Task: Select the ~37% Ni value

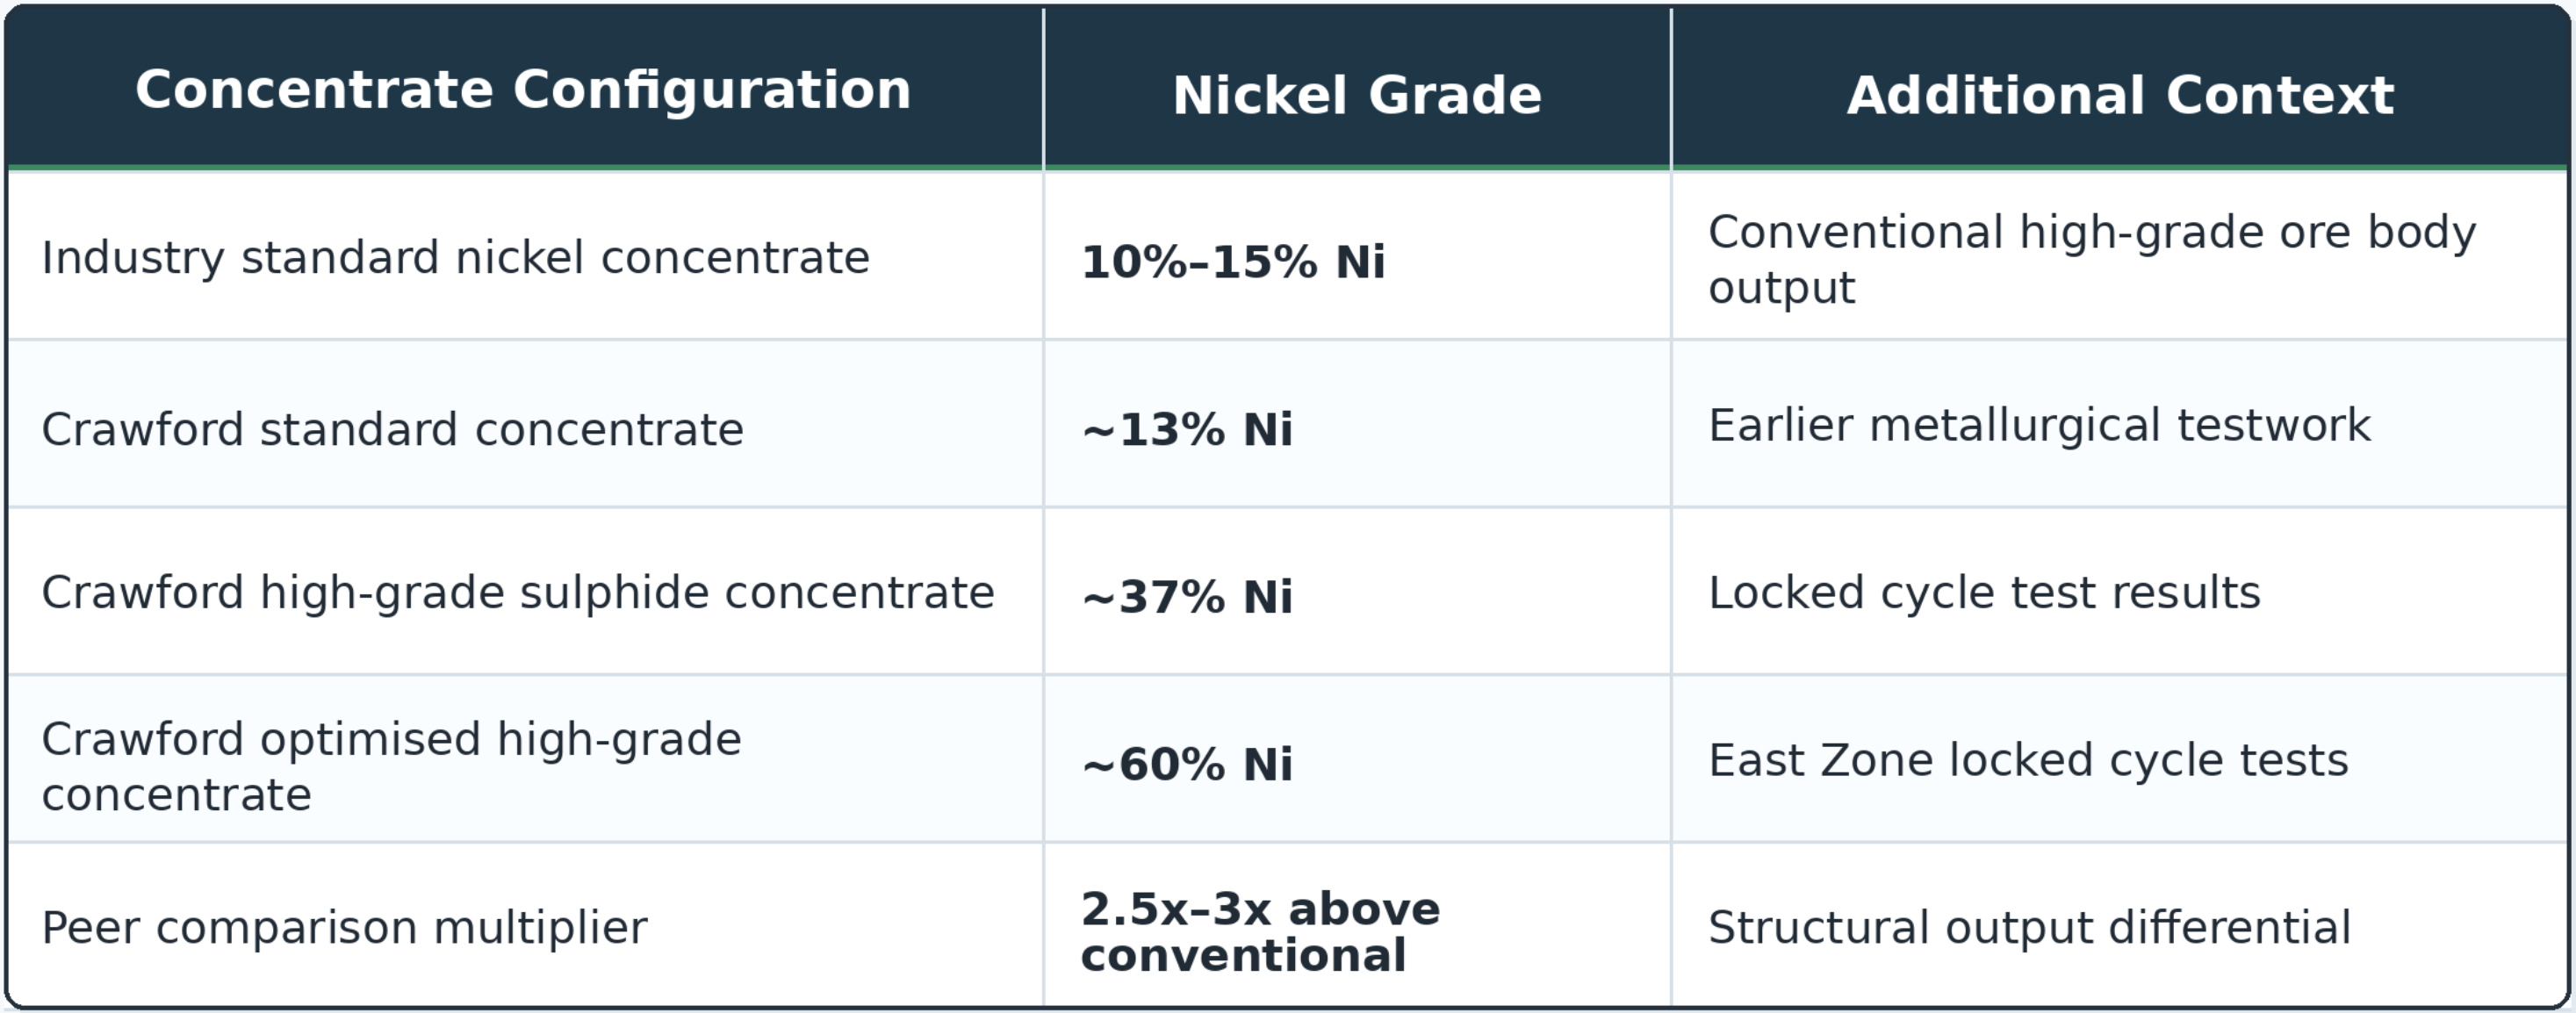Action: [x=1187, y=597]
